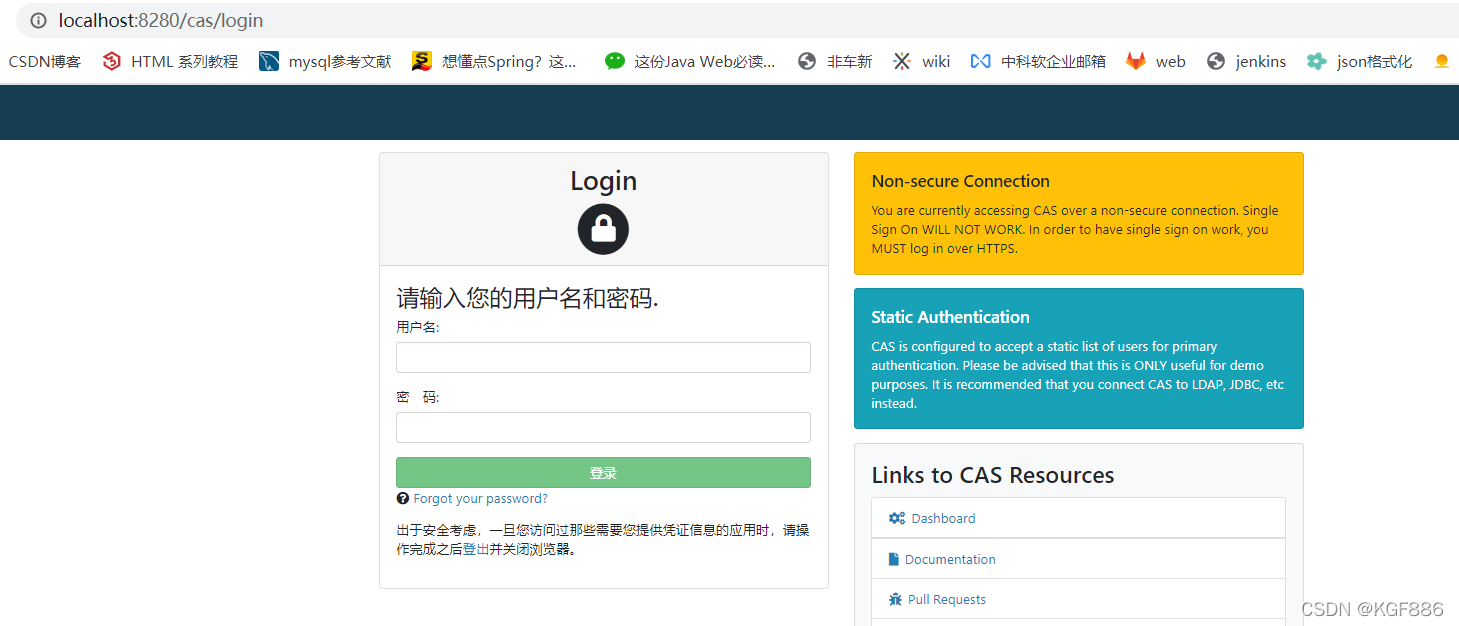Click the orange bookmark icon after json格式化
1459x626 pixels.
tap(1441, 61)
